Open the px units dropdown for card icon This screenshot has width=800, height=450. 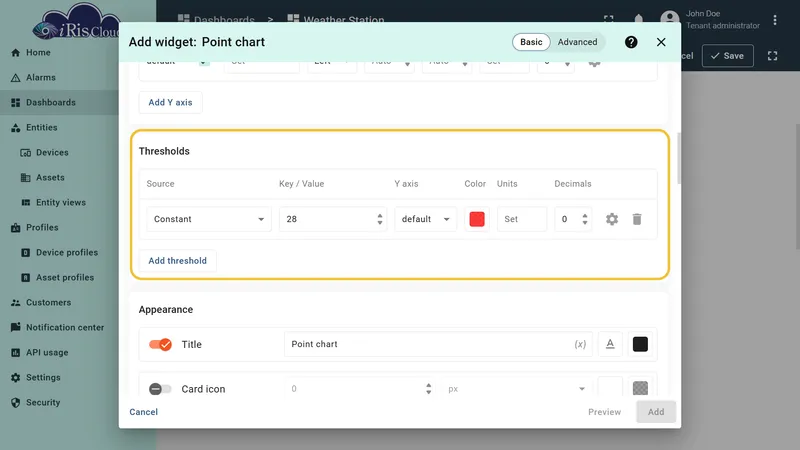[x=516, y=389]
